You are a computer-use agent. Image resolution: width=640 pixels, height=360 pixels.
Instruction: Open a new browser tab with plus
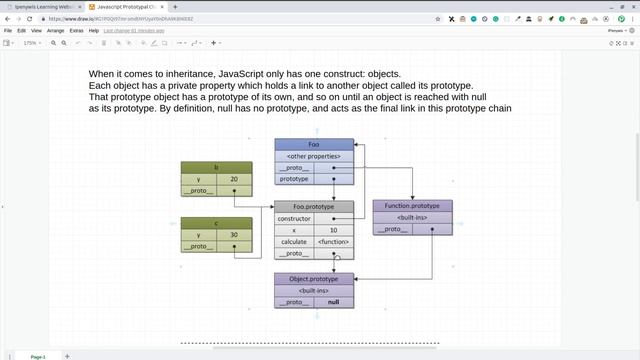tap(175, 7)
